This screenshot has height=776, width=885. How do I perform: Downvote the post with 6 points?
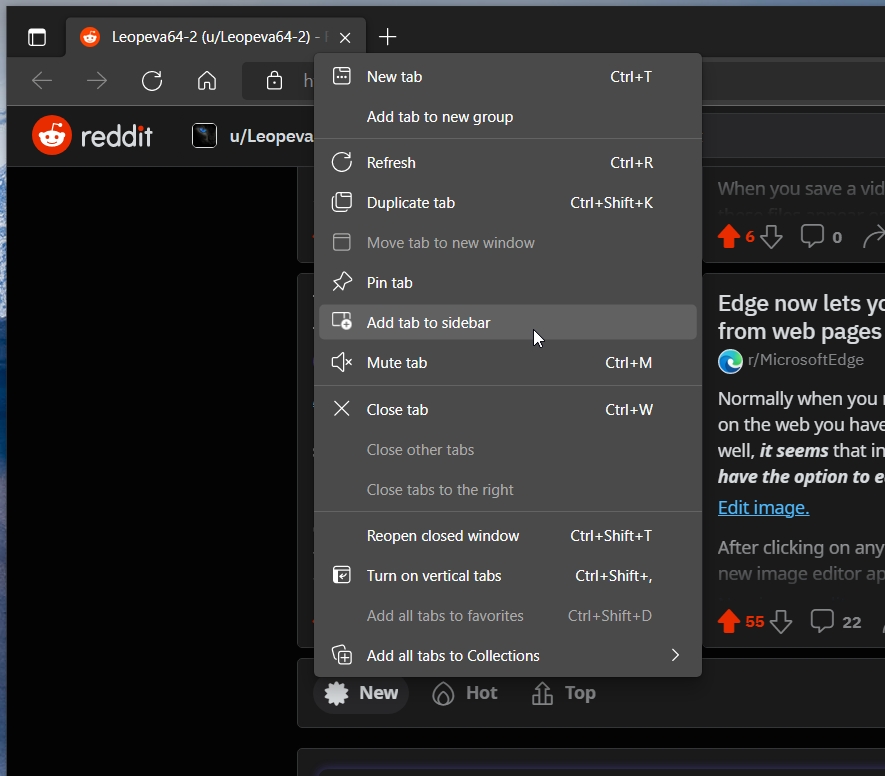771,236
